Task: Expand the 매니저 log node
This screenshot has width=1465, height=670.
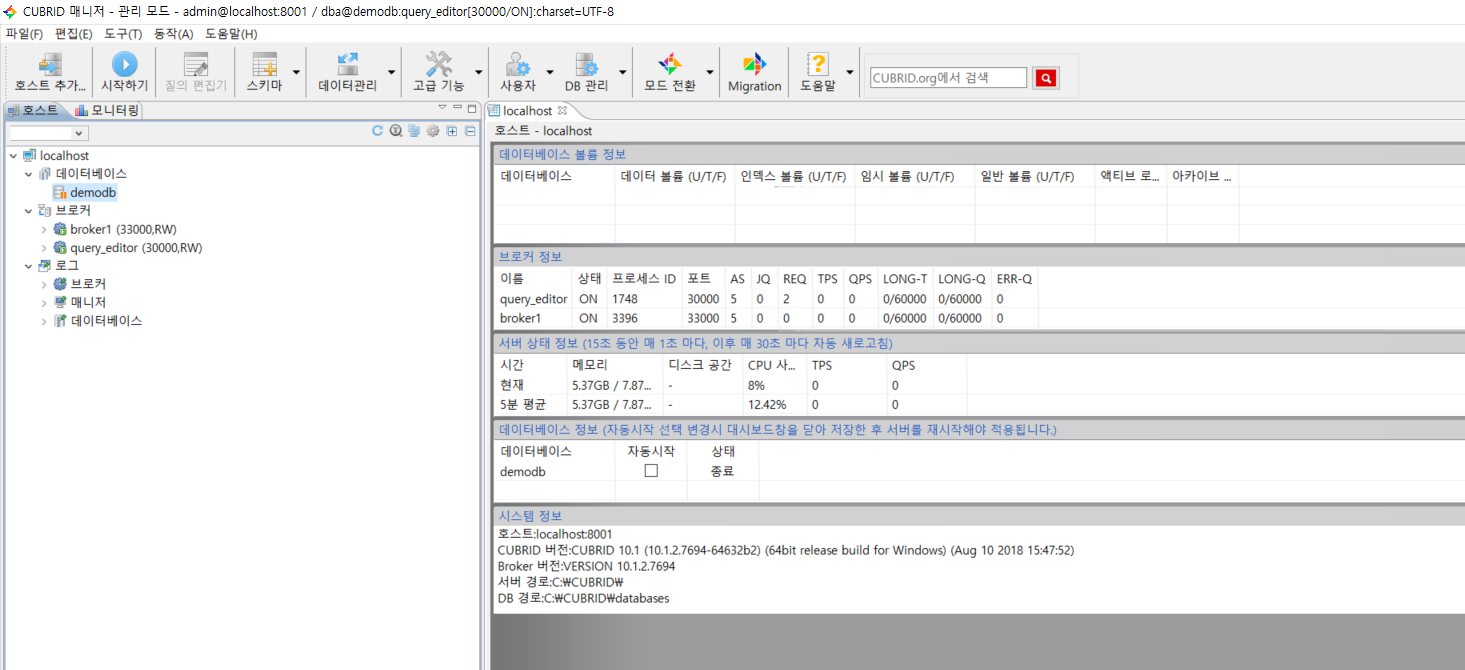Action: coord(44,303)
